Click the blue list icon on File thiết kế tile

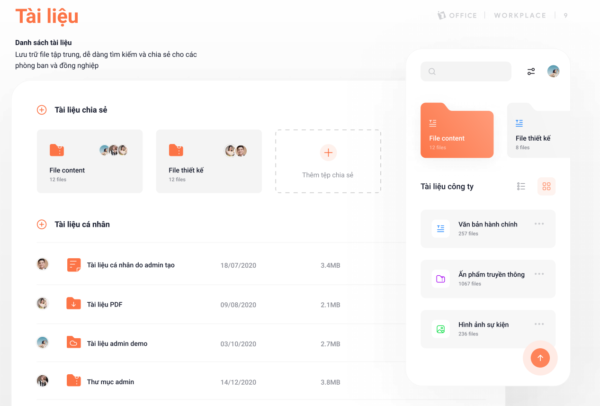[519, 123]
